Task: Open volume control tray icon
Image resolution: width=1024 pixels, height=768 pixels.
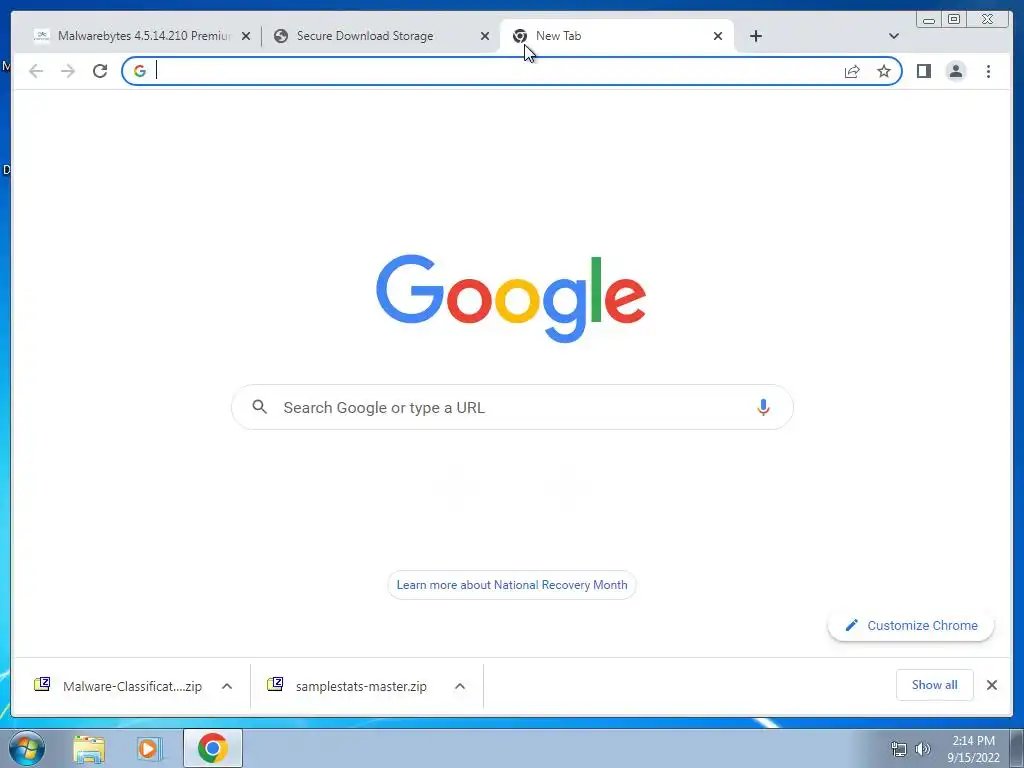Action: pos(923,749)
